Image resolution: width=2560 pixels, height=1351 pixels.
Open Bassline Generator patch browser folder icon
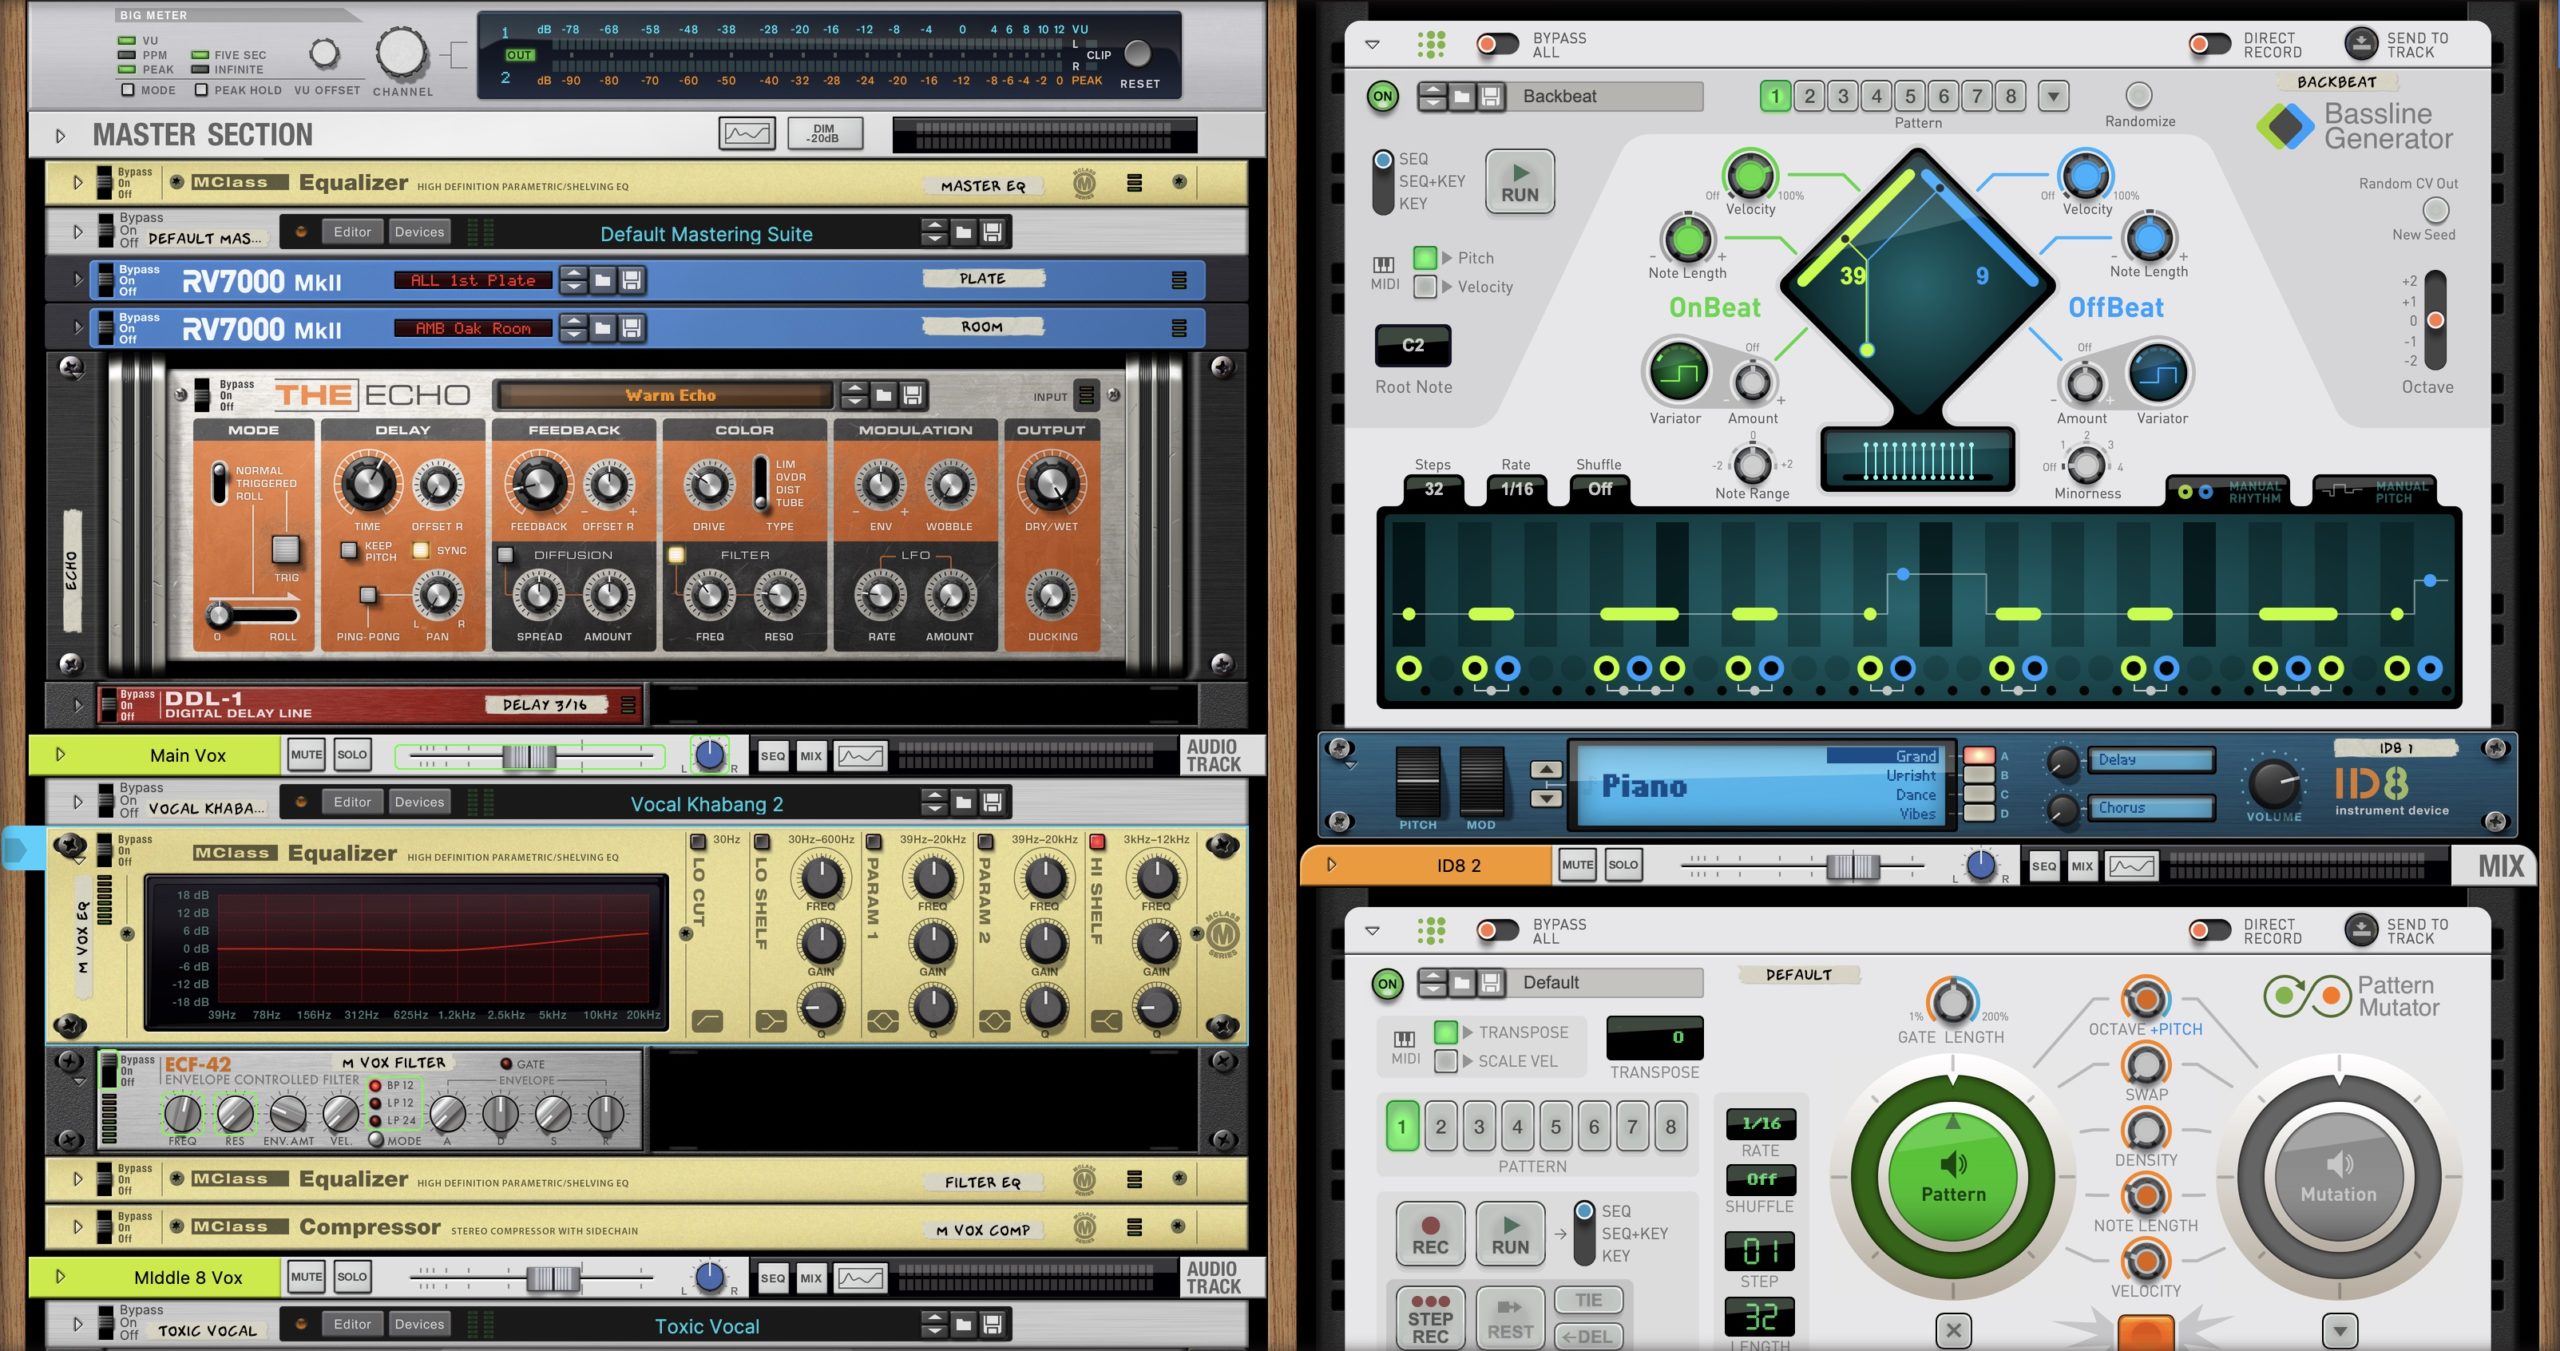coord(1462,97)
